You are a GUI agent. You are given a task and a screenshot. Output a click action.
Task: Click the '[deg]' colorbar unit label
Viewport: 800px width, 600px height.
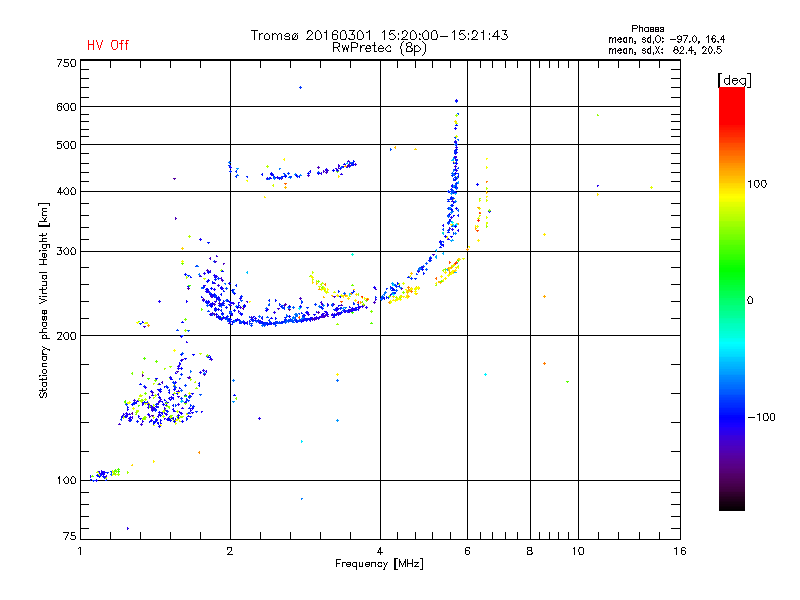coord(734,80)
